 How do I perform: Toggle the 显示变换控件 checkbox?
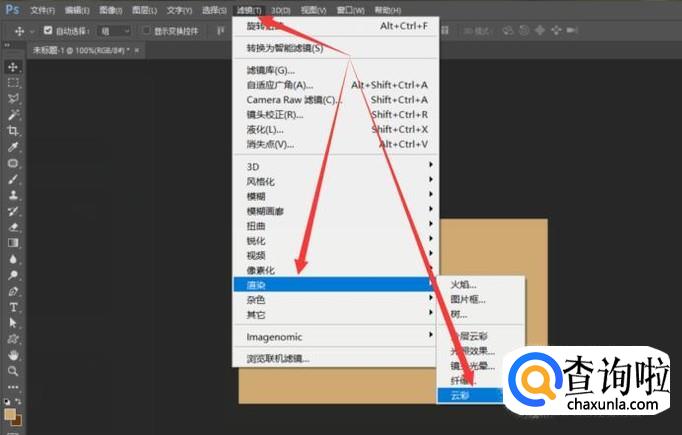147,30
